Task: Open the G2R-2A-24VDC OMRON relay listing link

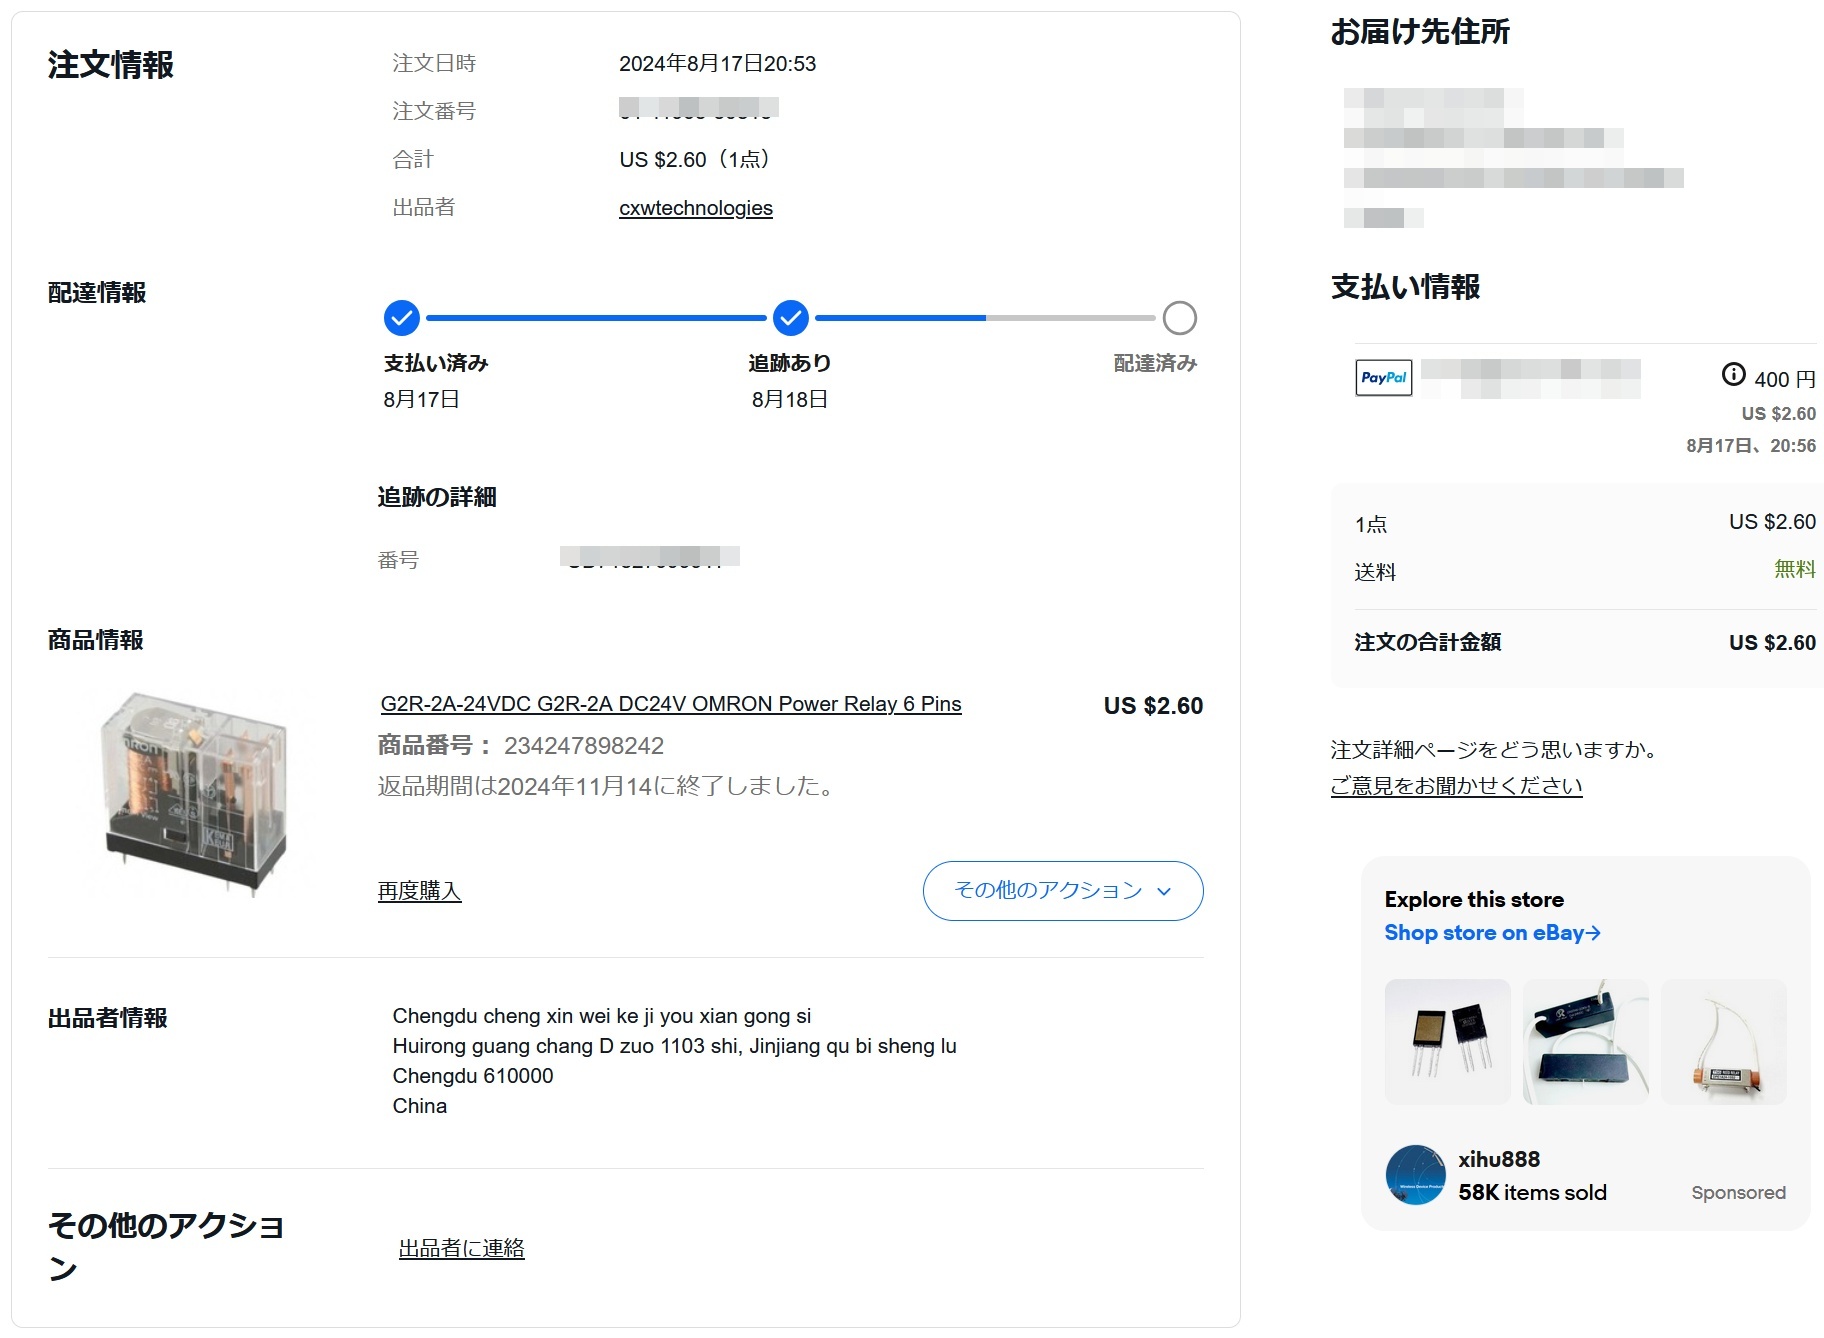Action: tap(670, 704)
